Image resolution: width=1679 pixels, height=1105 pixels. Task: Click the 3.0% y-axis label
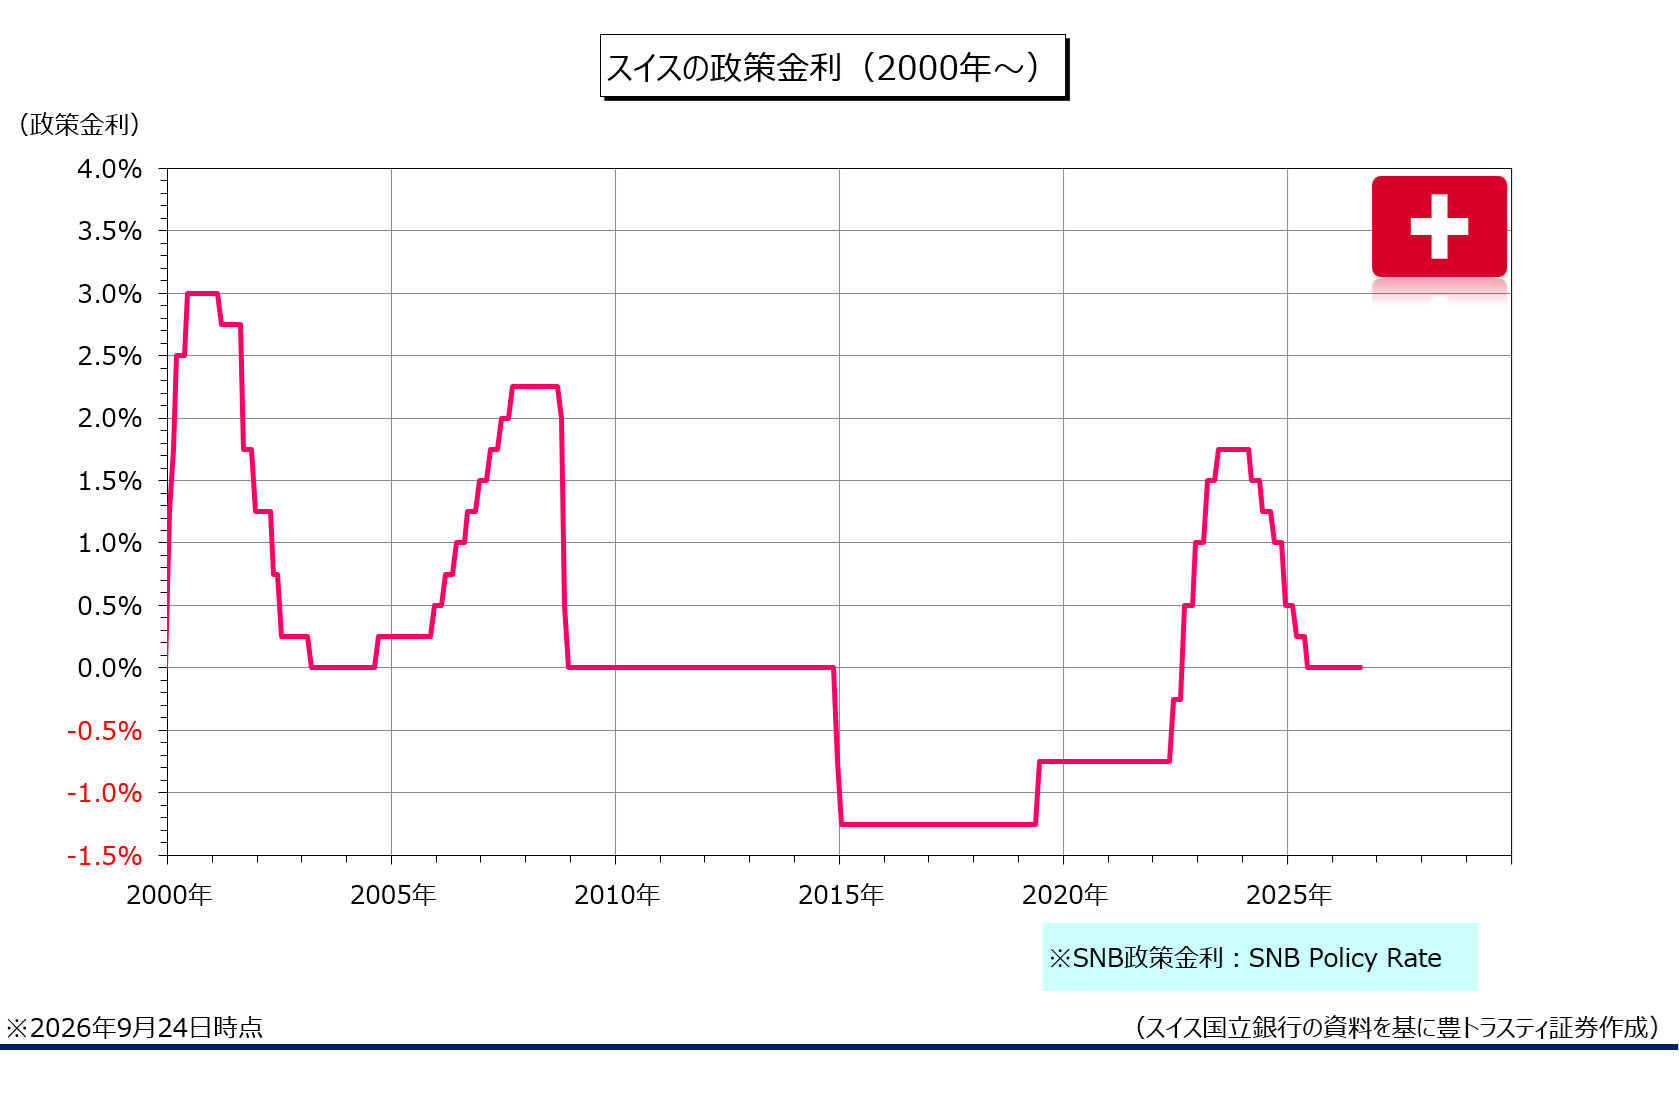[110, 294]
